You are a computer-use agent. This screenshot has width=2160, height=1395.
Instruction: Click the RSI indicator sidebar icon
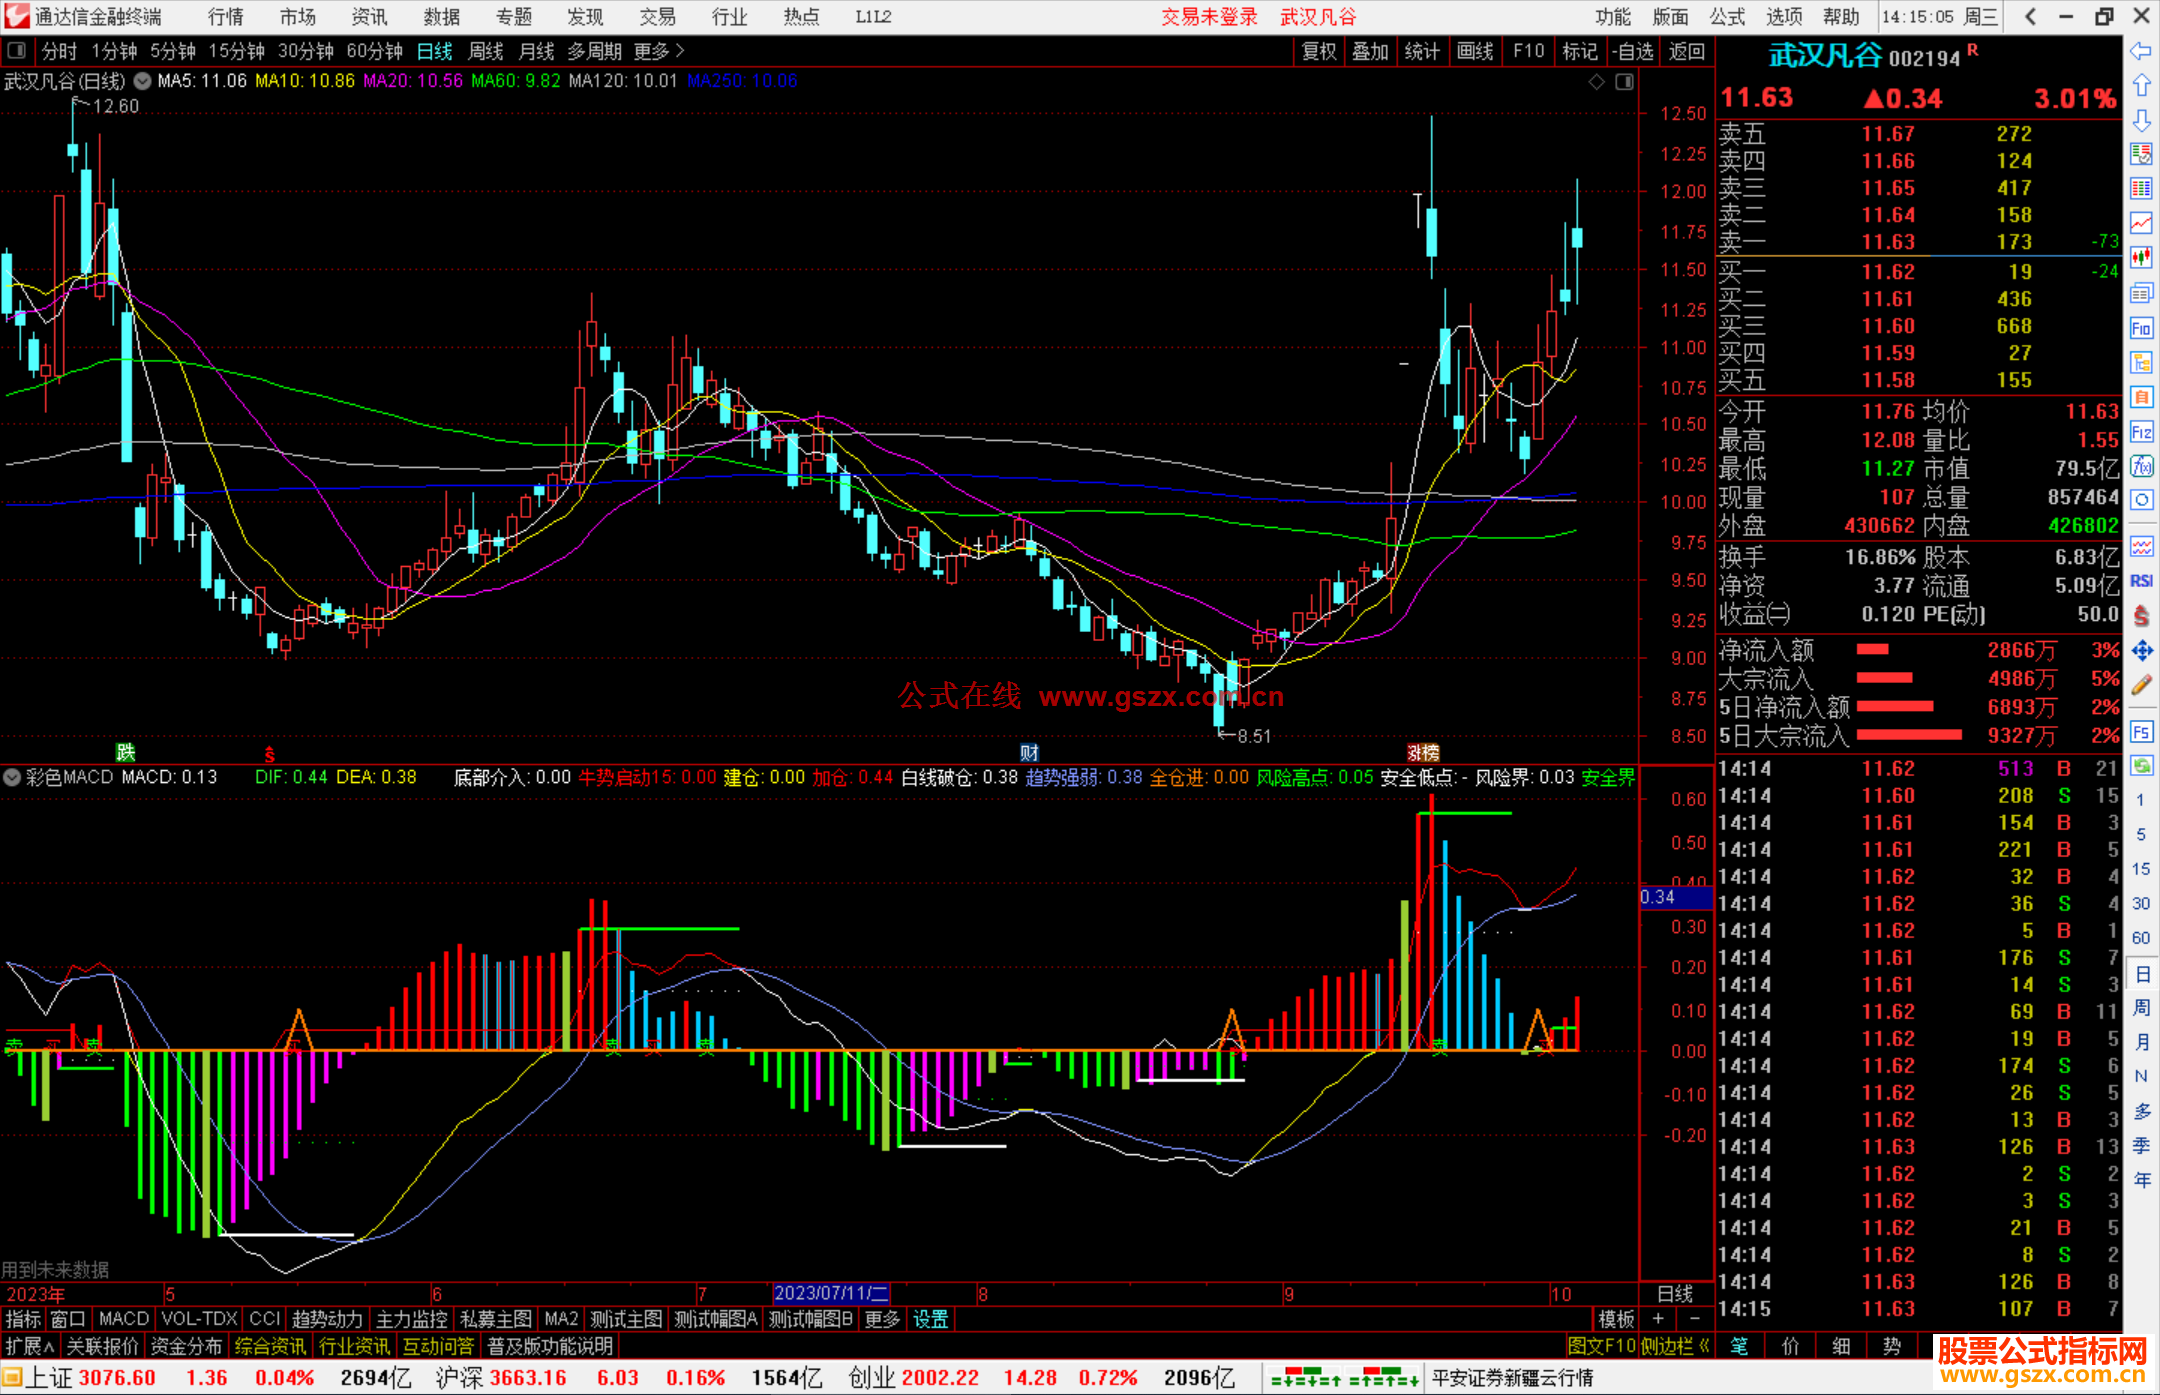coord(2141,581)
